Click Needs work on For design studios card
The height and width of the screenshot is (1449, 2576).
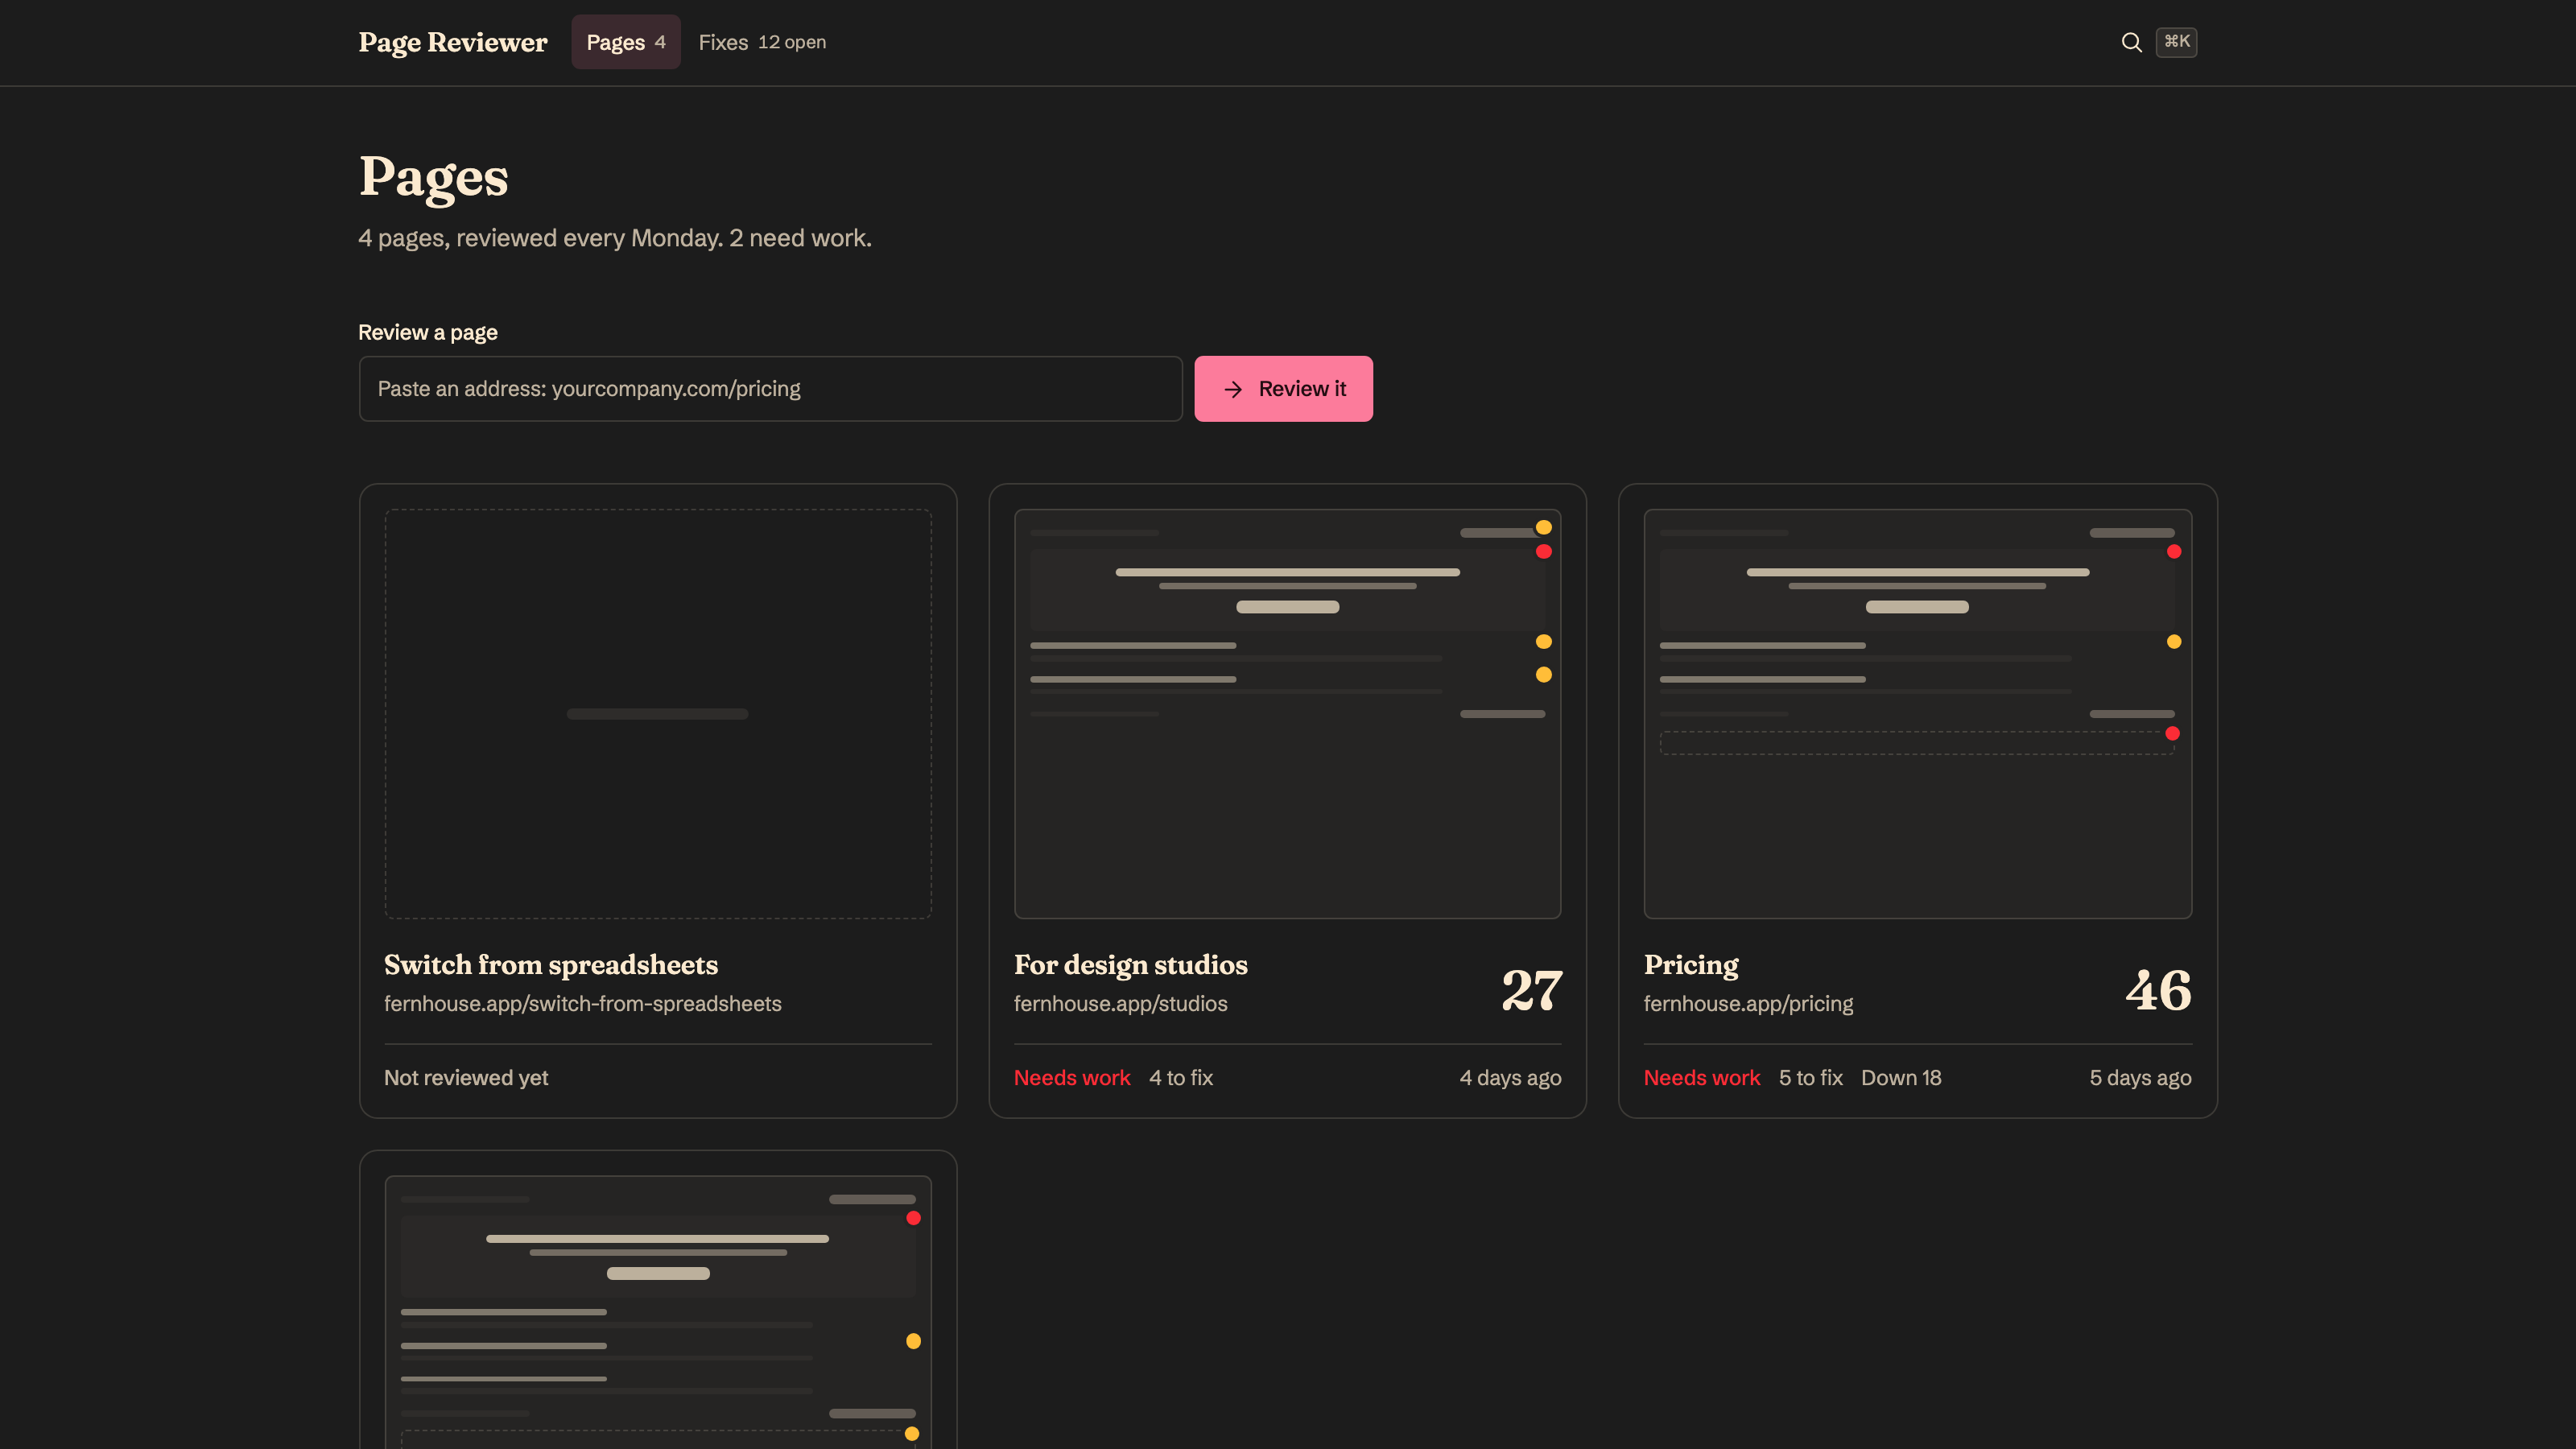(1072, 1078)
